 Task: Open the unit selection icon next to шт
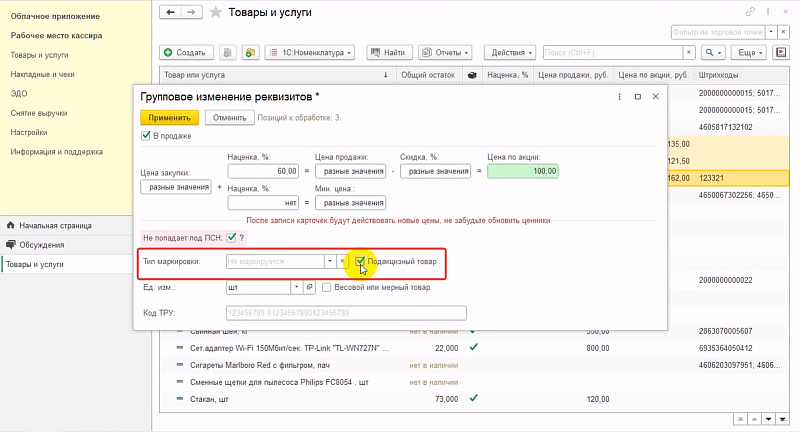point(309,287)
